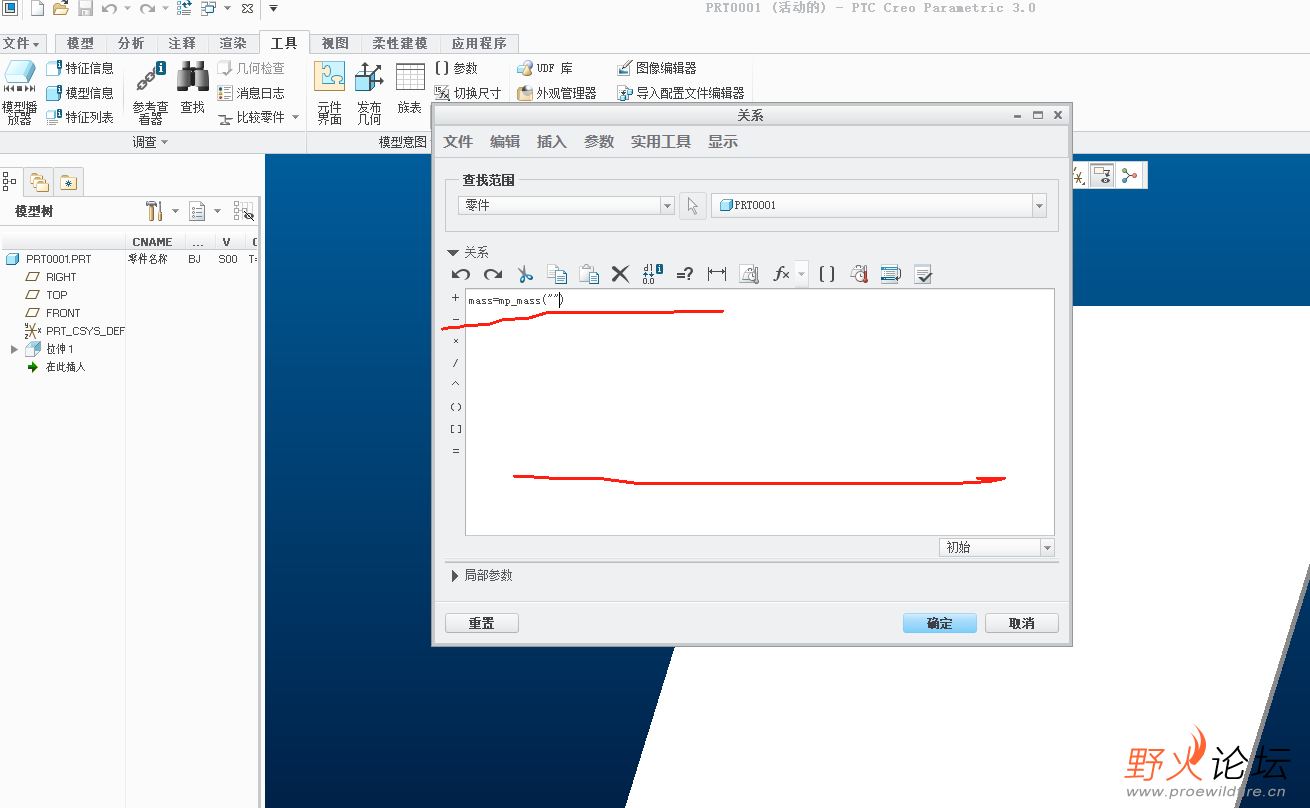Open 特征列表 feature list
This screenshot has width=1310, height=808.
(x=80, y=117)
